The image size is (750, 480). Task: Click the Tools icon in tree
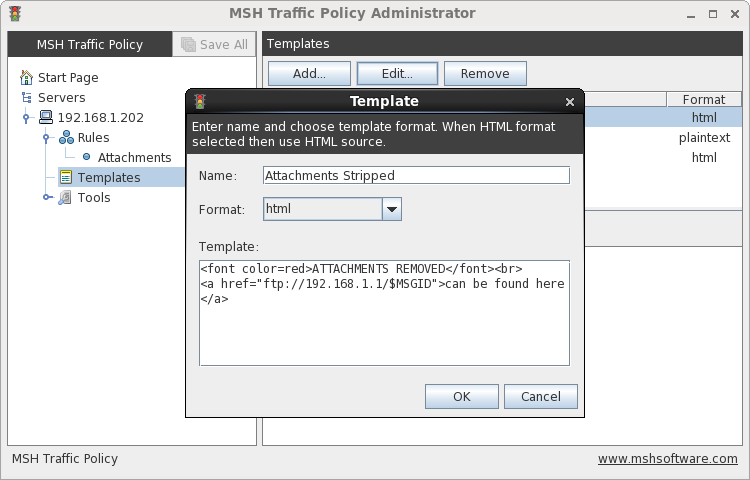(65, 197)
